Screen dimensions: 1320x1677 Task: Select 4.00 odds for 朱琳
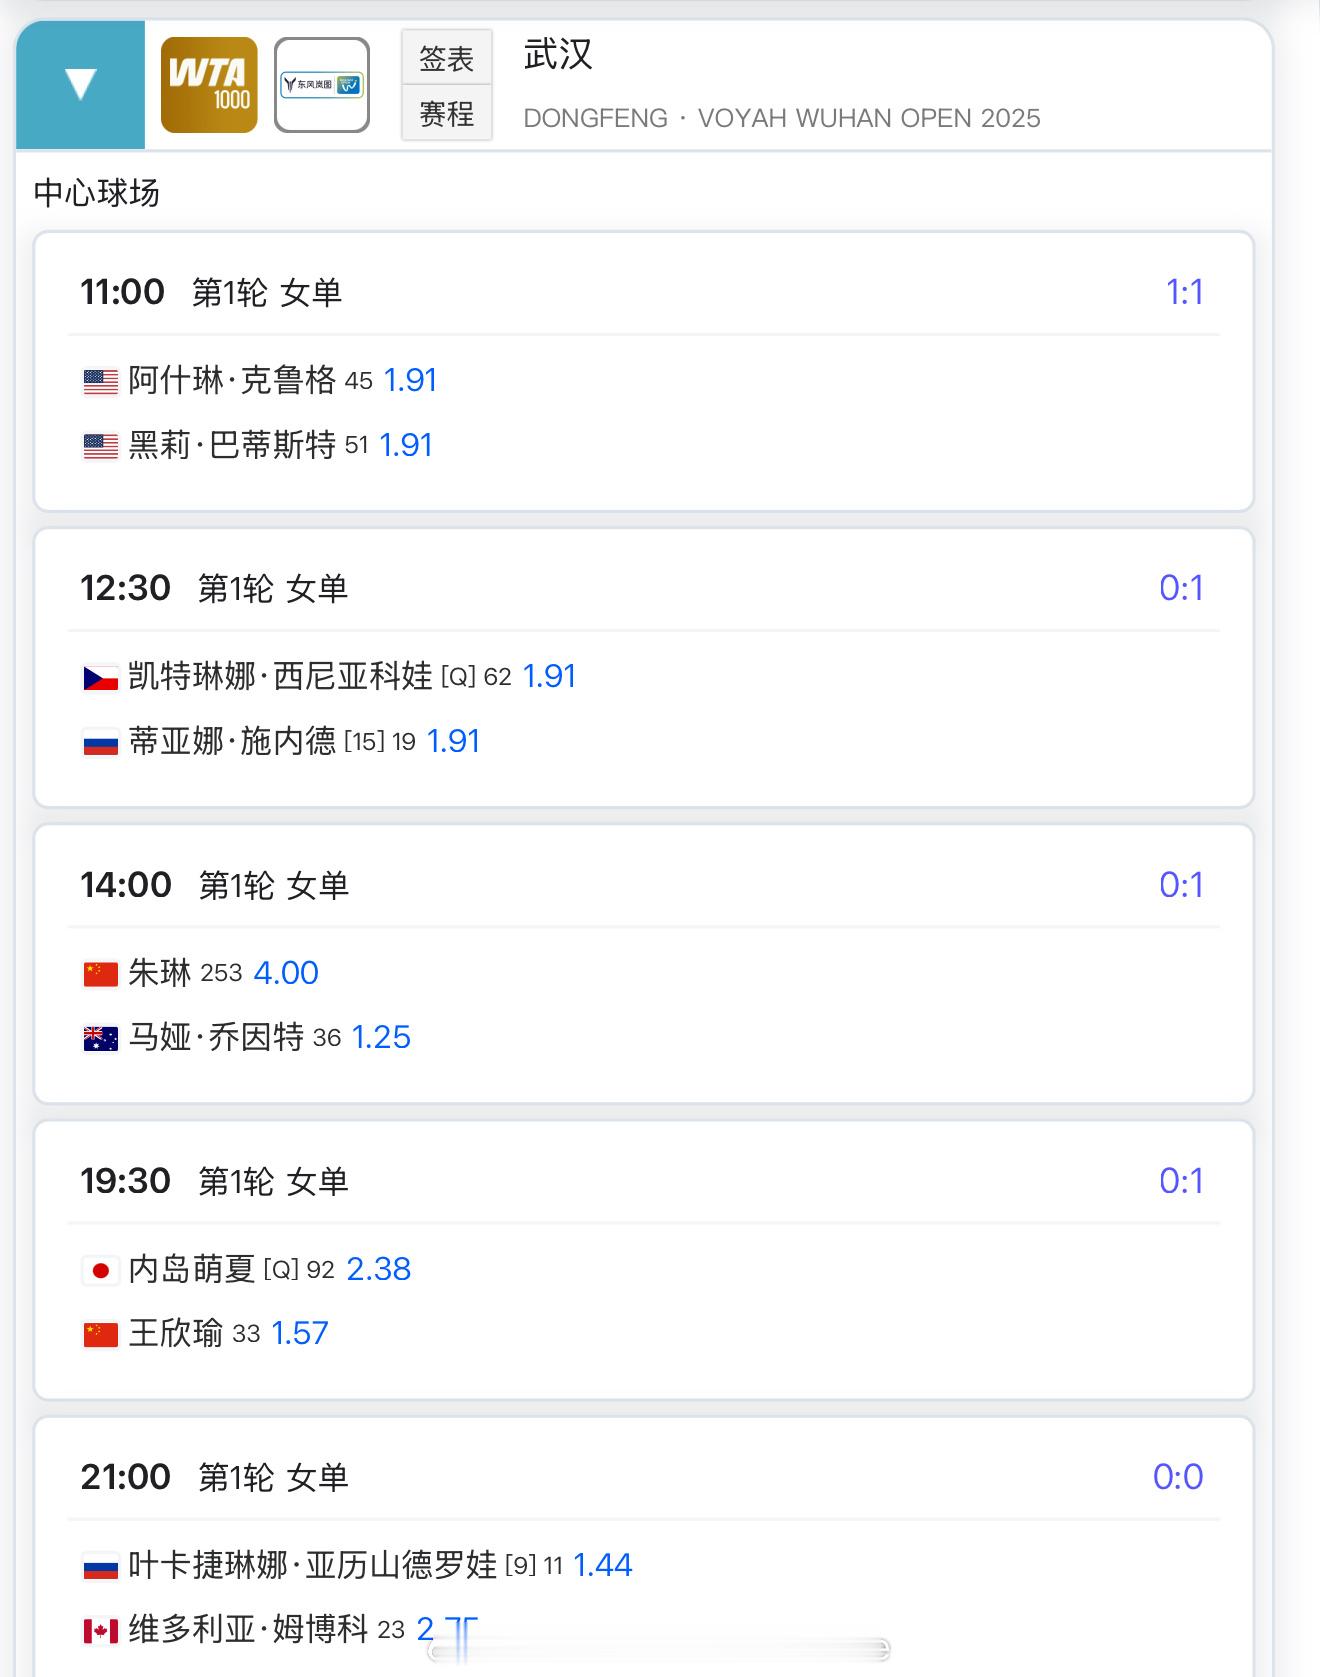tap(286, 973)
